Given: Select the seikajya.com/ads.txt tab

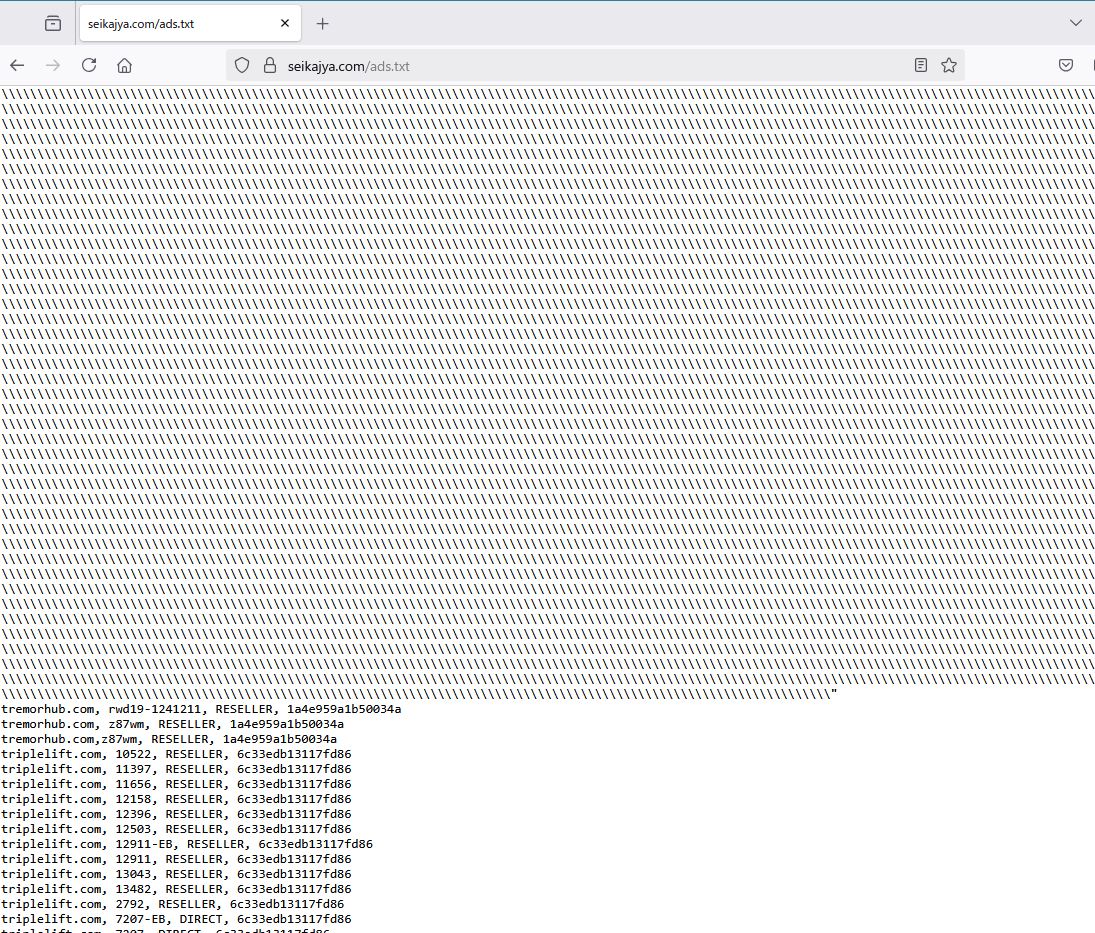Looking at the screenshot, I should click(190, 24).
